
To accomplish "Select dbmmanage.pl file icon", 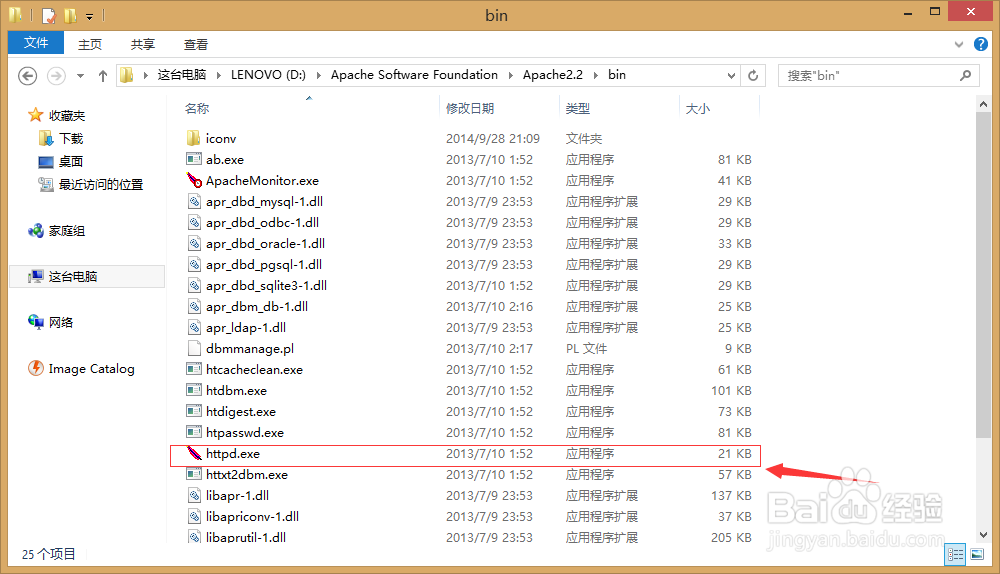I will click(194, 349).
